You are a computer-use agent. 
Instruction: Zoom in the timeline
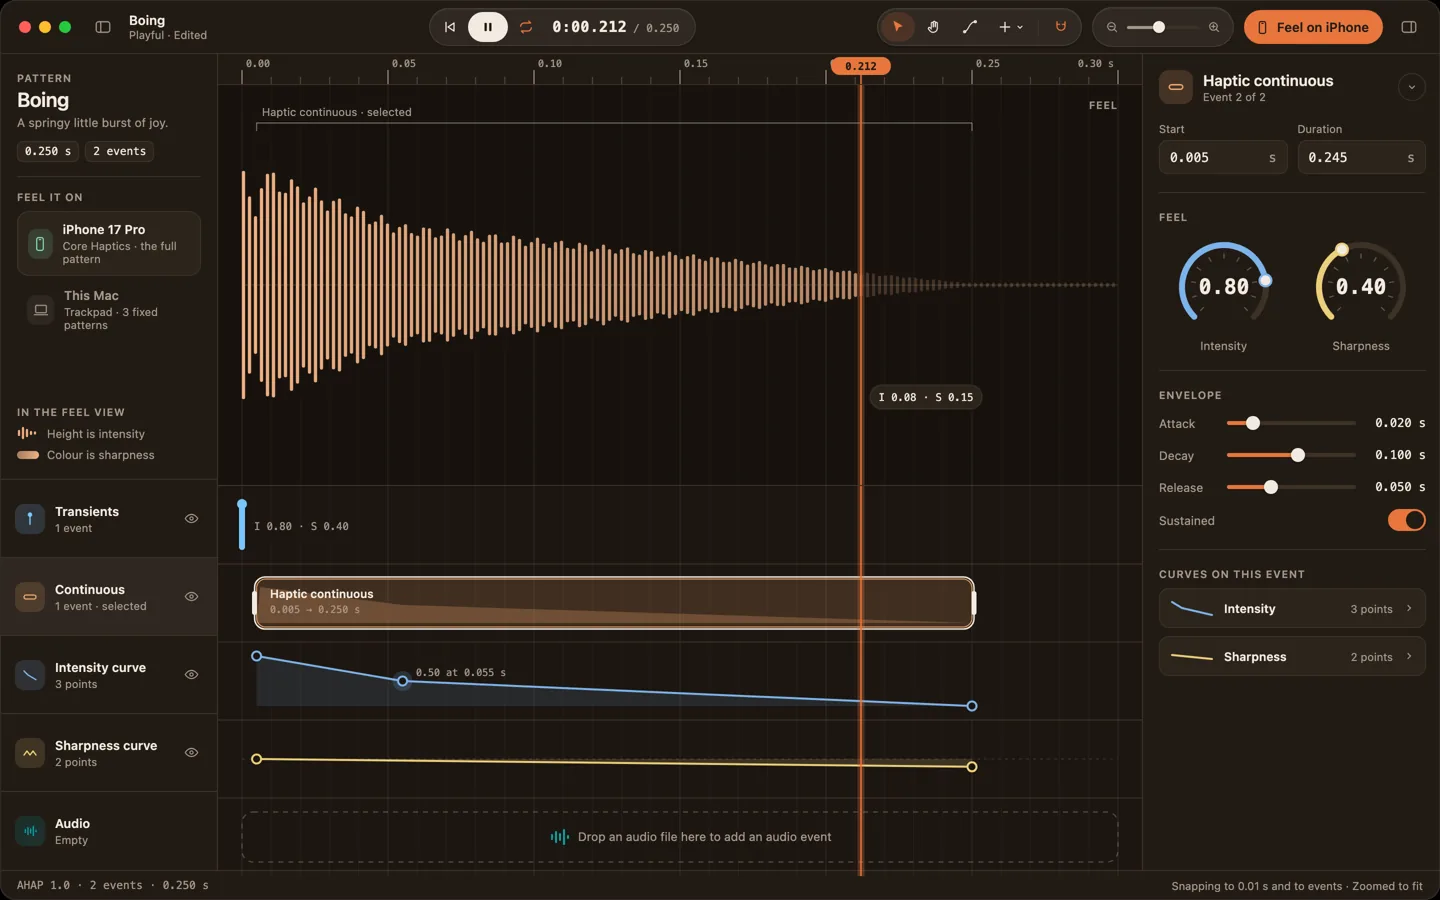[1214, 27]
